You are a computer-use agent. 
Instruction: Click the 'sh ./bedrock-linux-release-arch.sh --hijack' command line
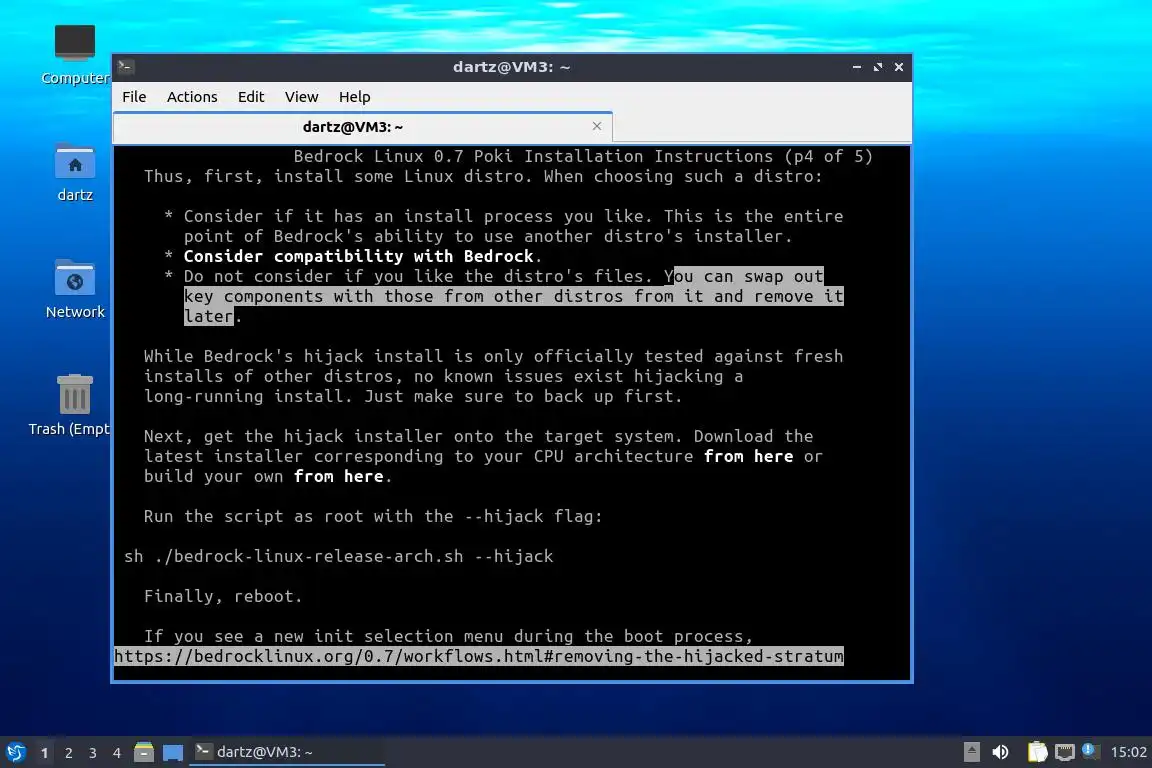338,556
